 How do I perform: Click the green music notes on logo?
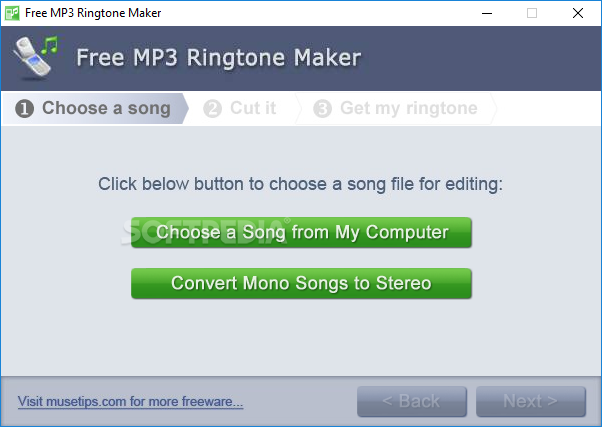point(49,45)
